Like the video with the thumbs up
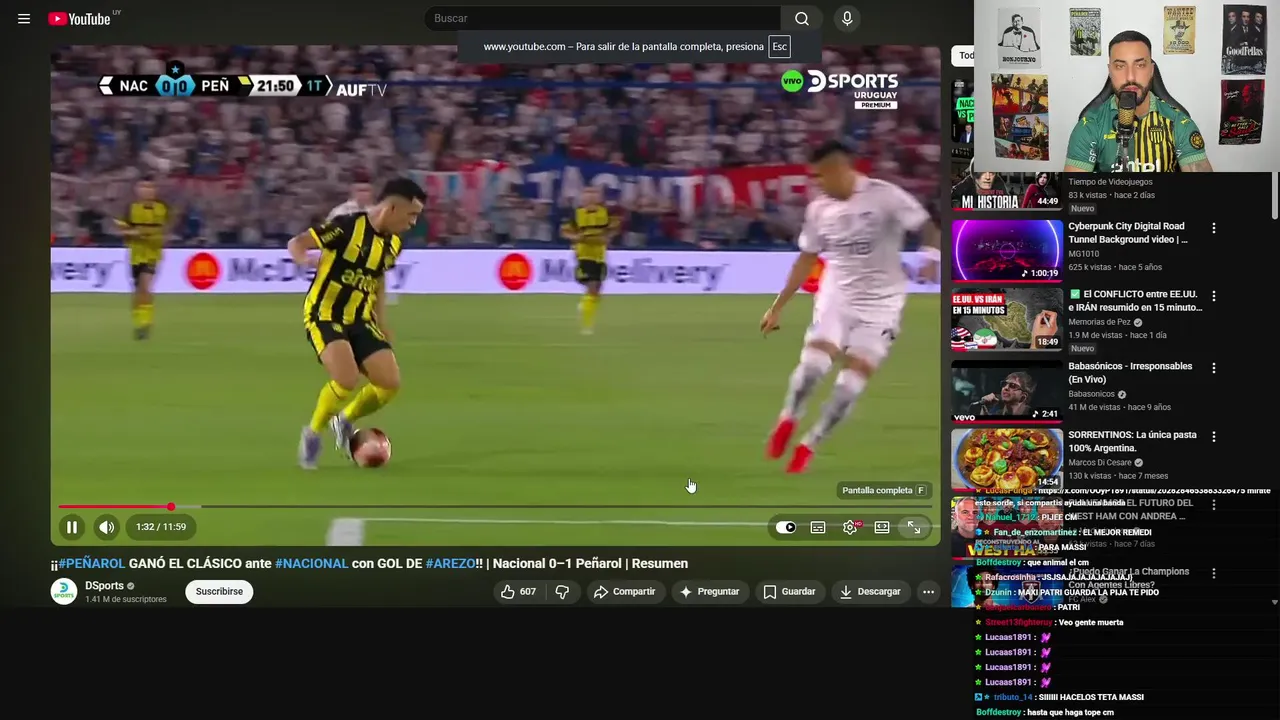 point(518,592)
